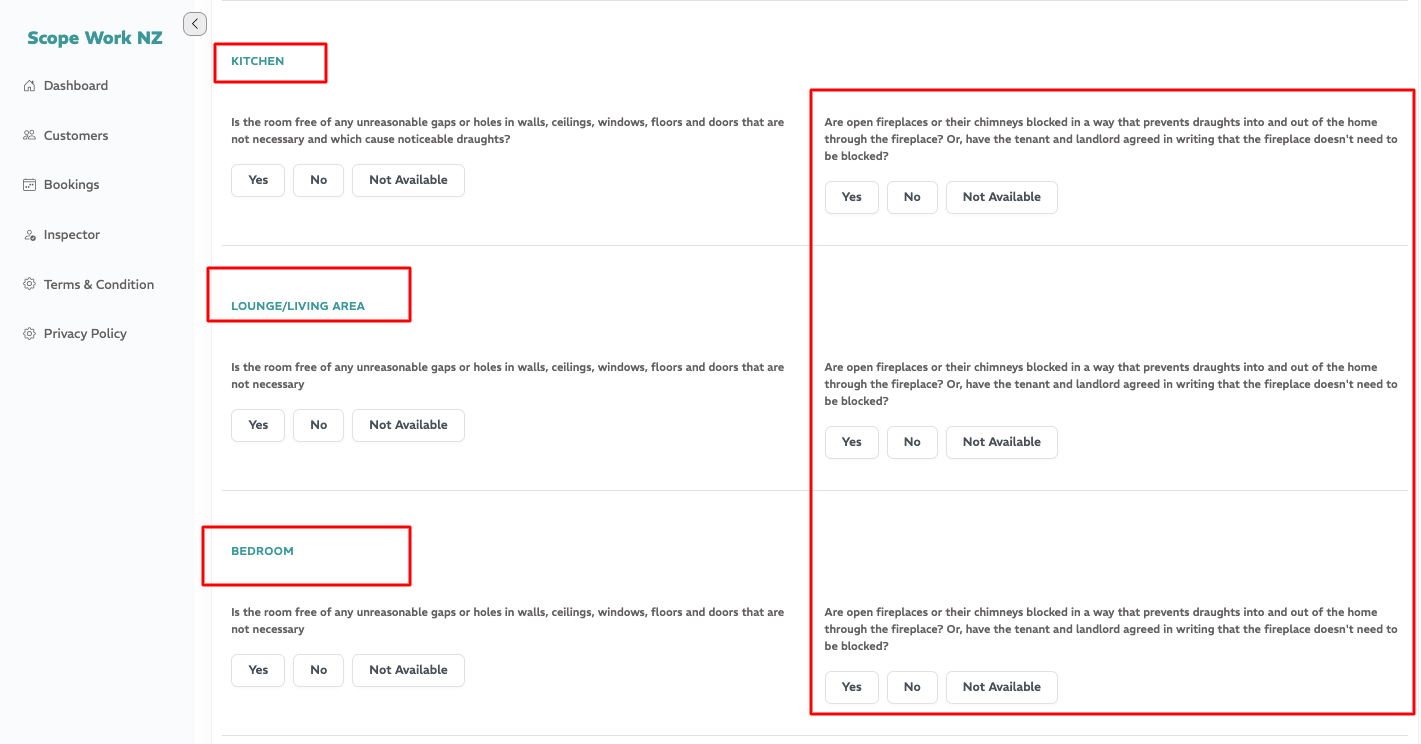Select No for Lounge fireplace question
Screen dimensions: 1421x744
[x=912, y=442]
